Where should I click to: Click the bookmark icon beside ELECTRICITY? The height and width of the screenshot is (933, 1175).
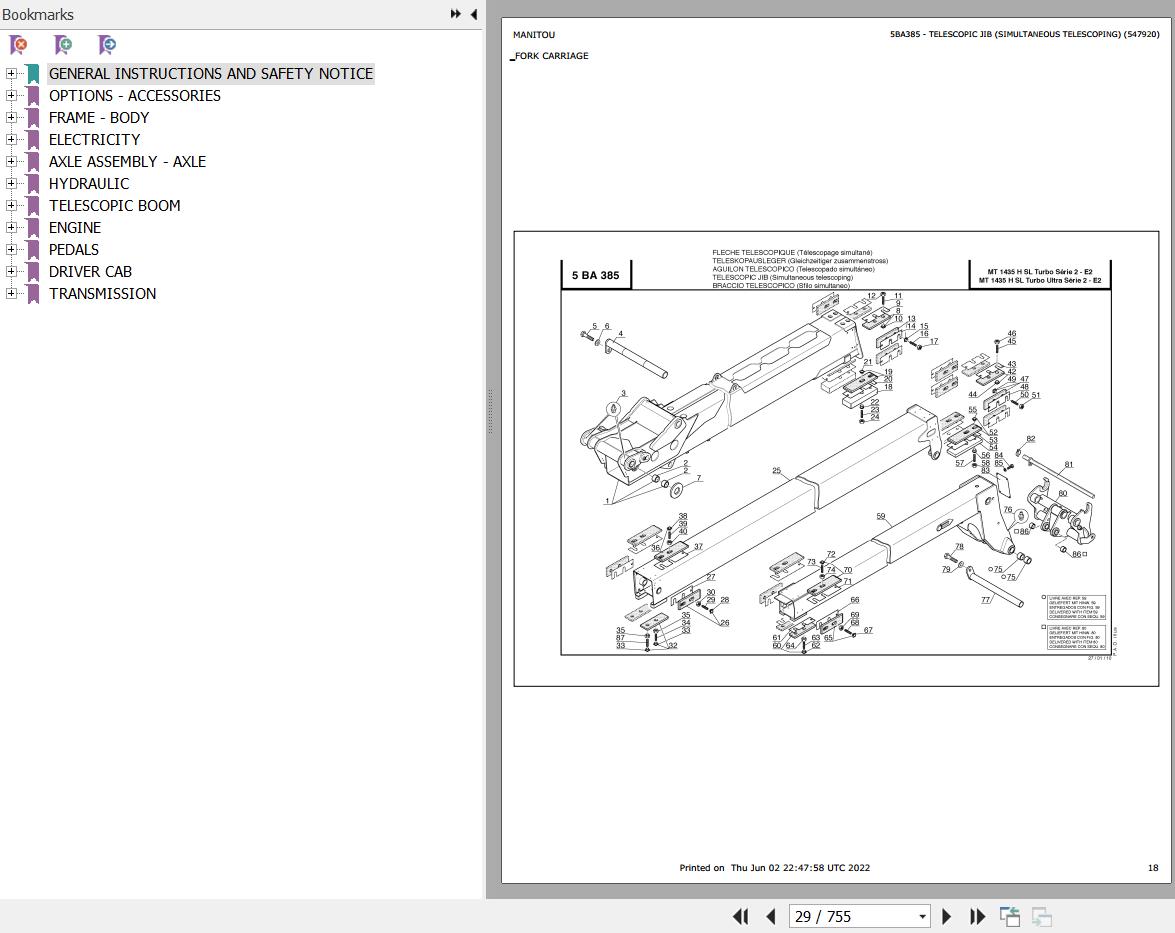(33, 139)
